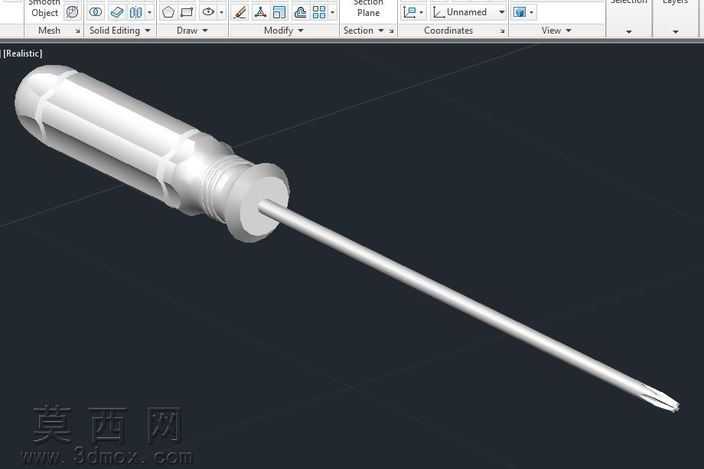This screenshot has height=469, width=704.
Task: Click the mesh refine icon beside Smooth Object
Action: point(72,12)
